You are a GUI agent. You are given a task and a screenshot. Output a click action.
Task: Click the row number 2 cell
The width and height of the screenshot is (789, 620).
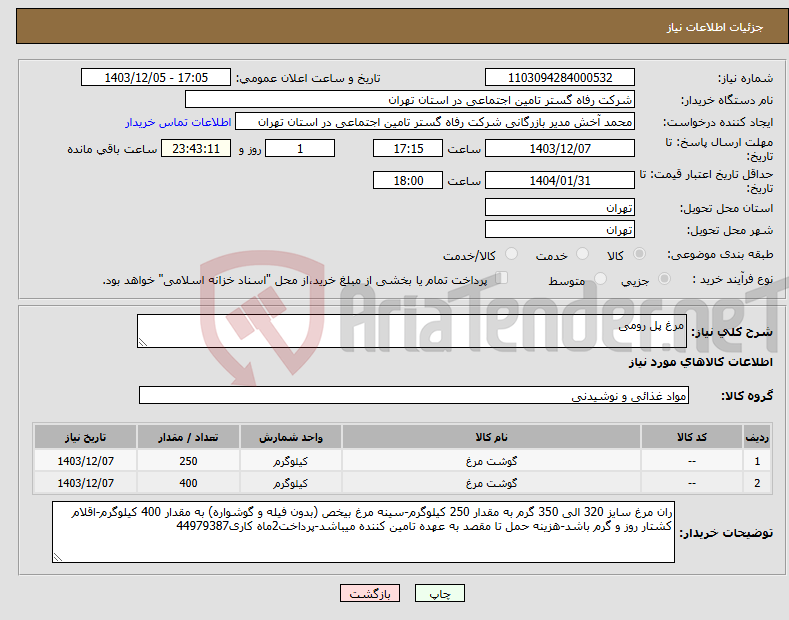pos(757,483)
